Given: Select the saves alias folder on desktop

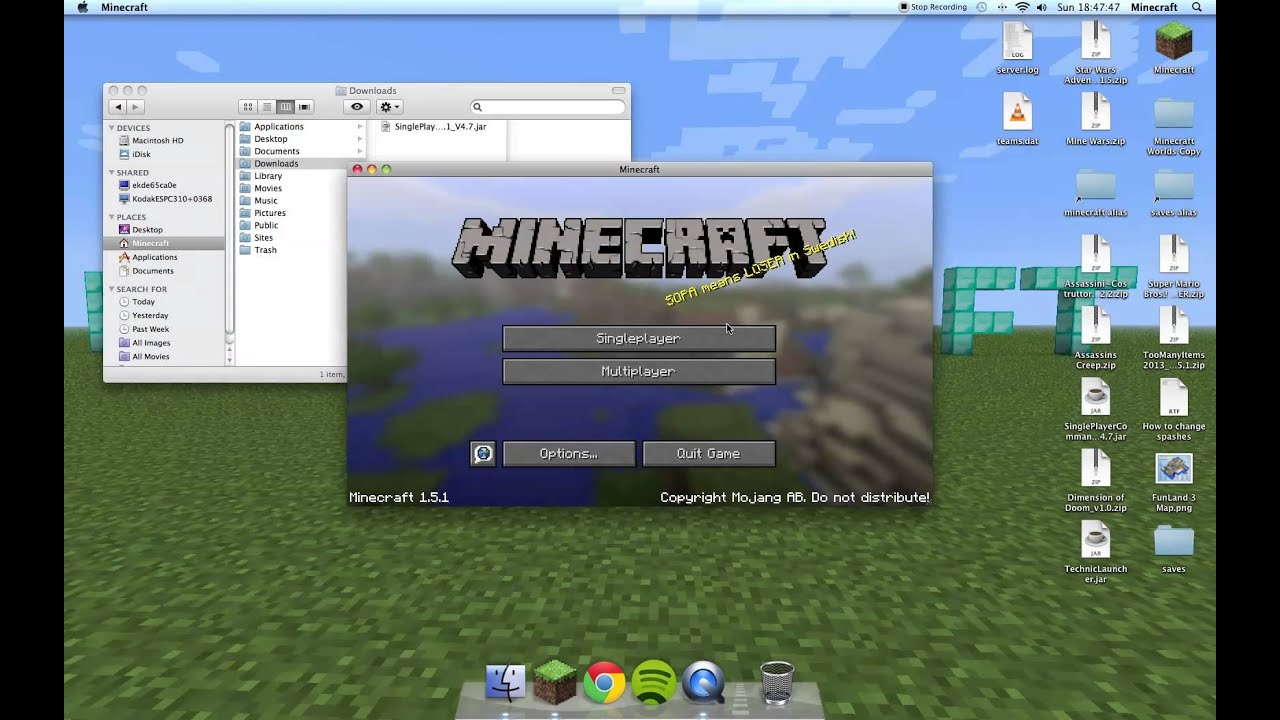Looking at the screenshot, I should (1174, 193).
